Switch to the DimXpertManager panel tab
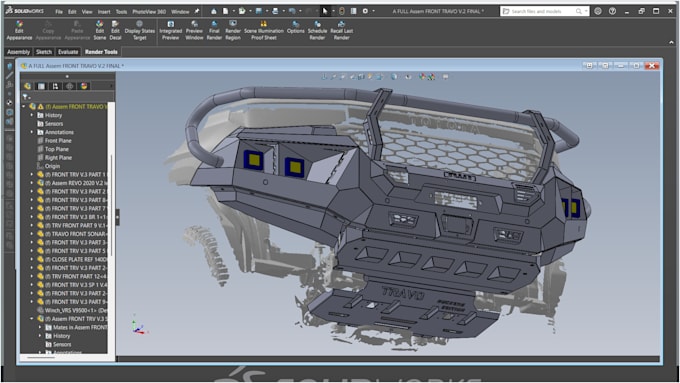The height and width of the screenshot is (383, 680). tap(69, 86)
